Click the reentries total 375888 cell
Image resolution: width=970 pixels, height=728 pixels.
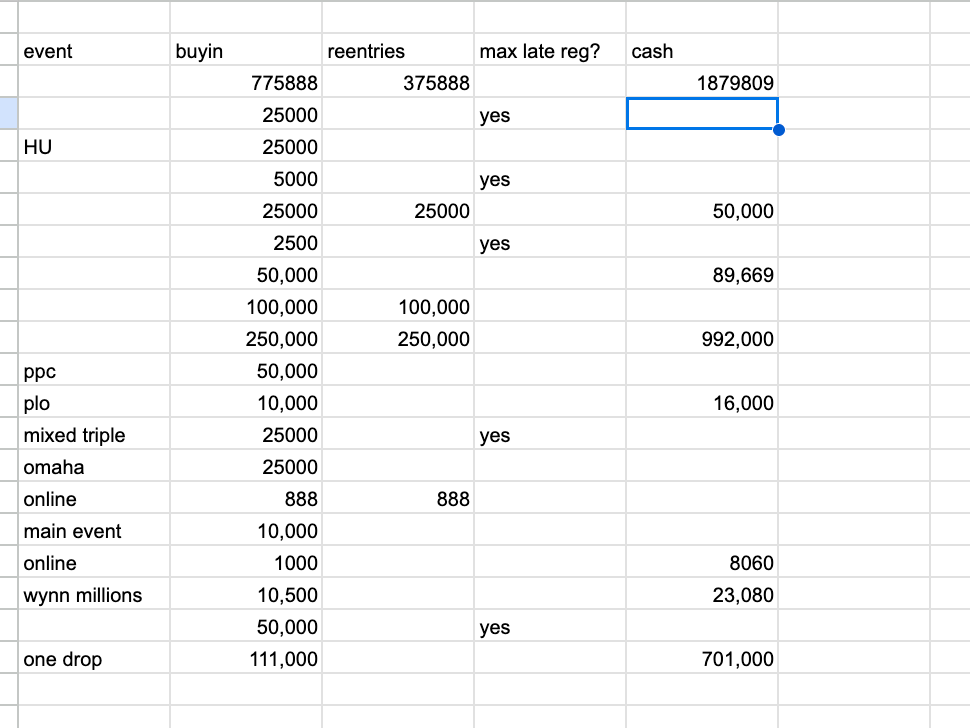pyautogui.click(x=398, y=82)
